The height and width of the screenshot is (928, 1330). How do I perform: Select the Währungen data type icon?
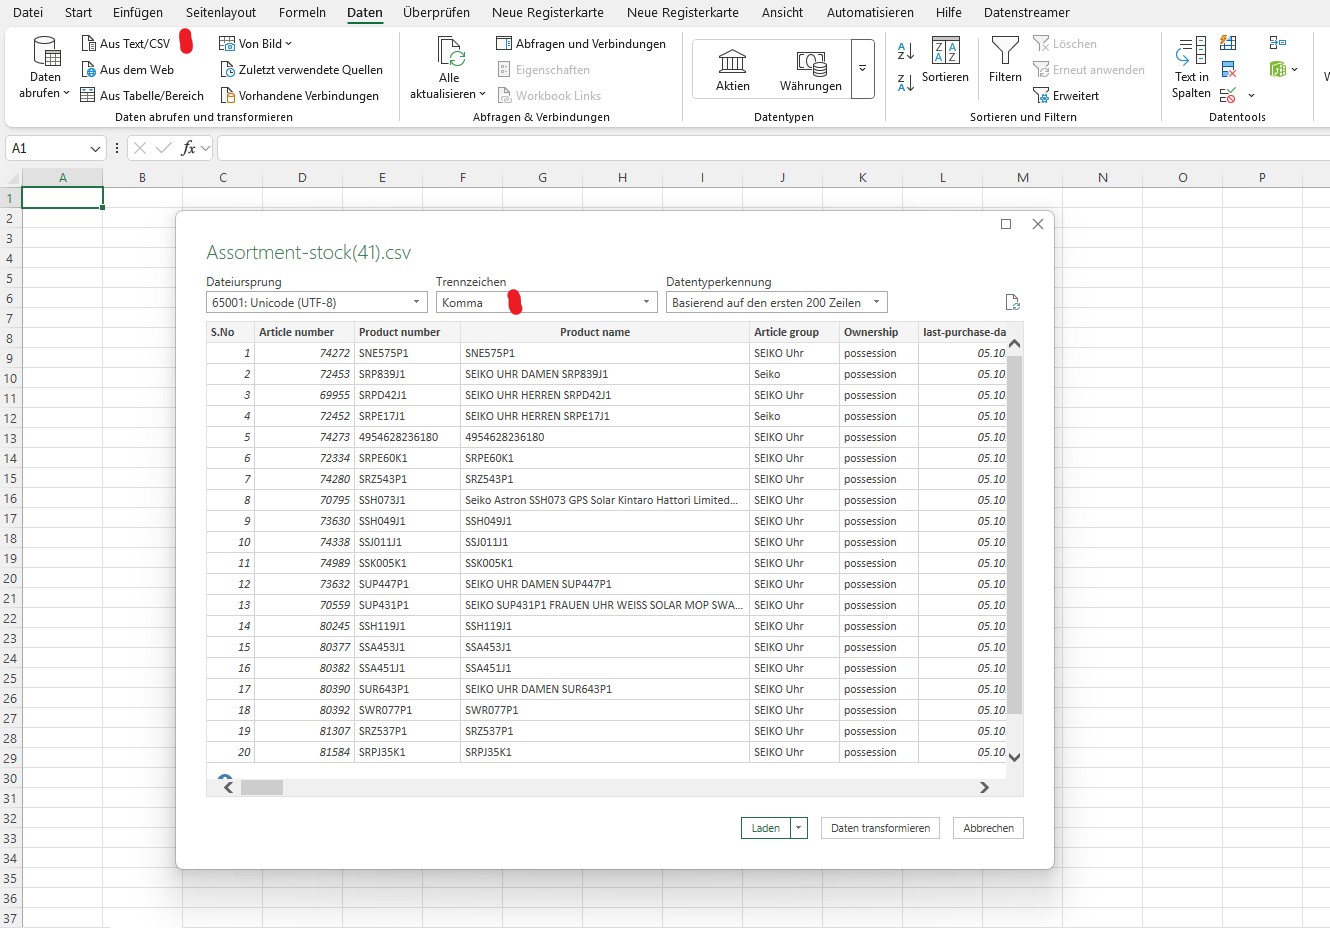point(810,63)
